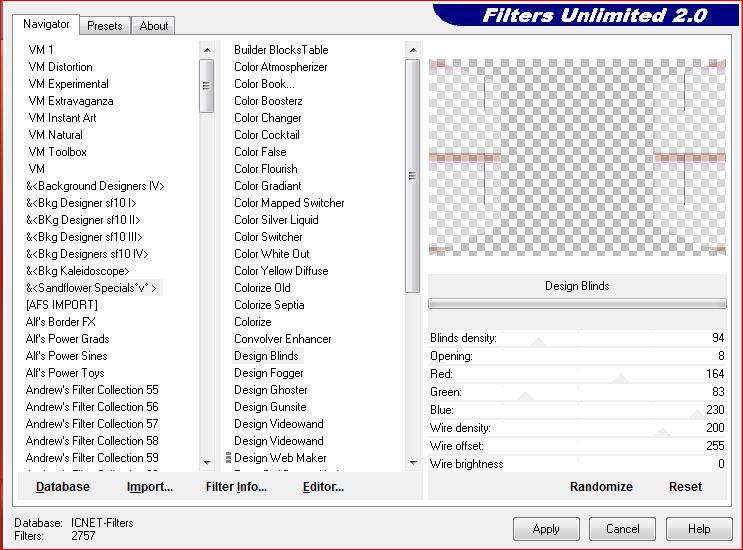Viewport: 743px width, 550px height.
Task: Select the VM Natural category
Action: (x=55, y=135)
